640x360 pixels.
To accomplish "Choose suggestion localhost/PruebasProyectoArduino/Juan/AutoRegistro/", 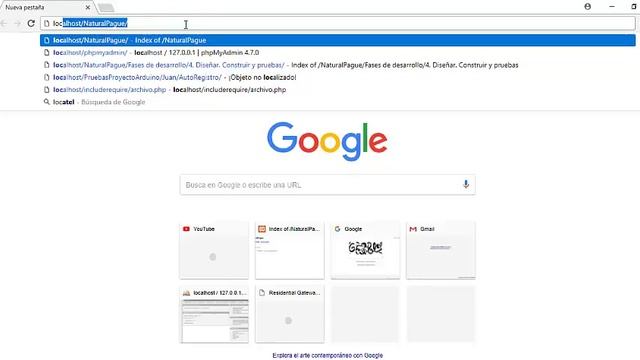I will [x=338, y=77].
